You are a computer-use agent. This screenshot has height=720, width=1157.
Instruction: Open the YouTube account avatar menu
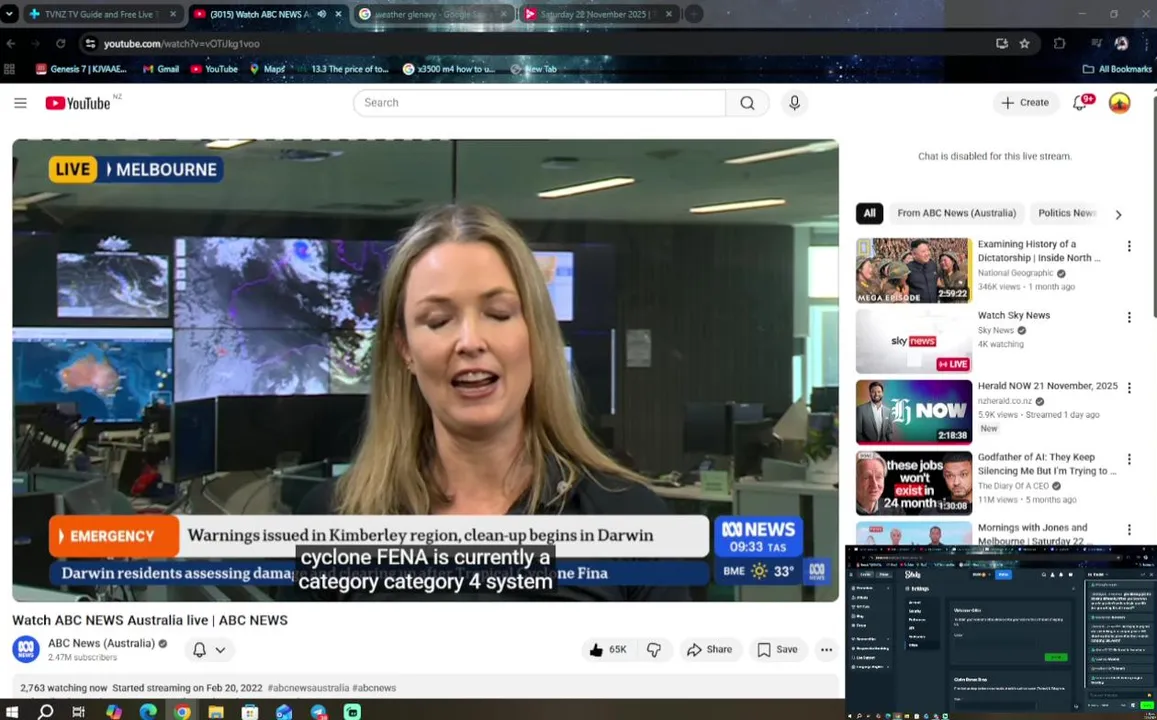(1119, 103)
